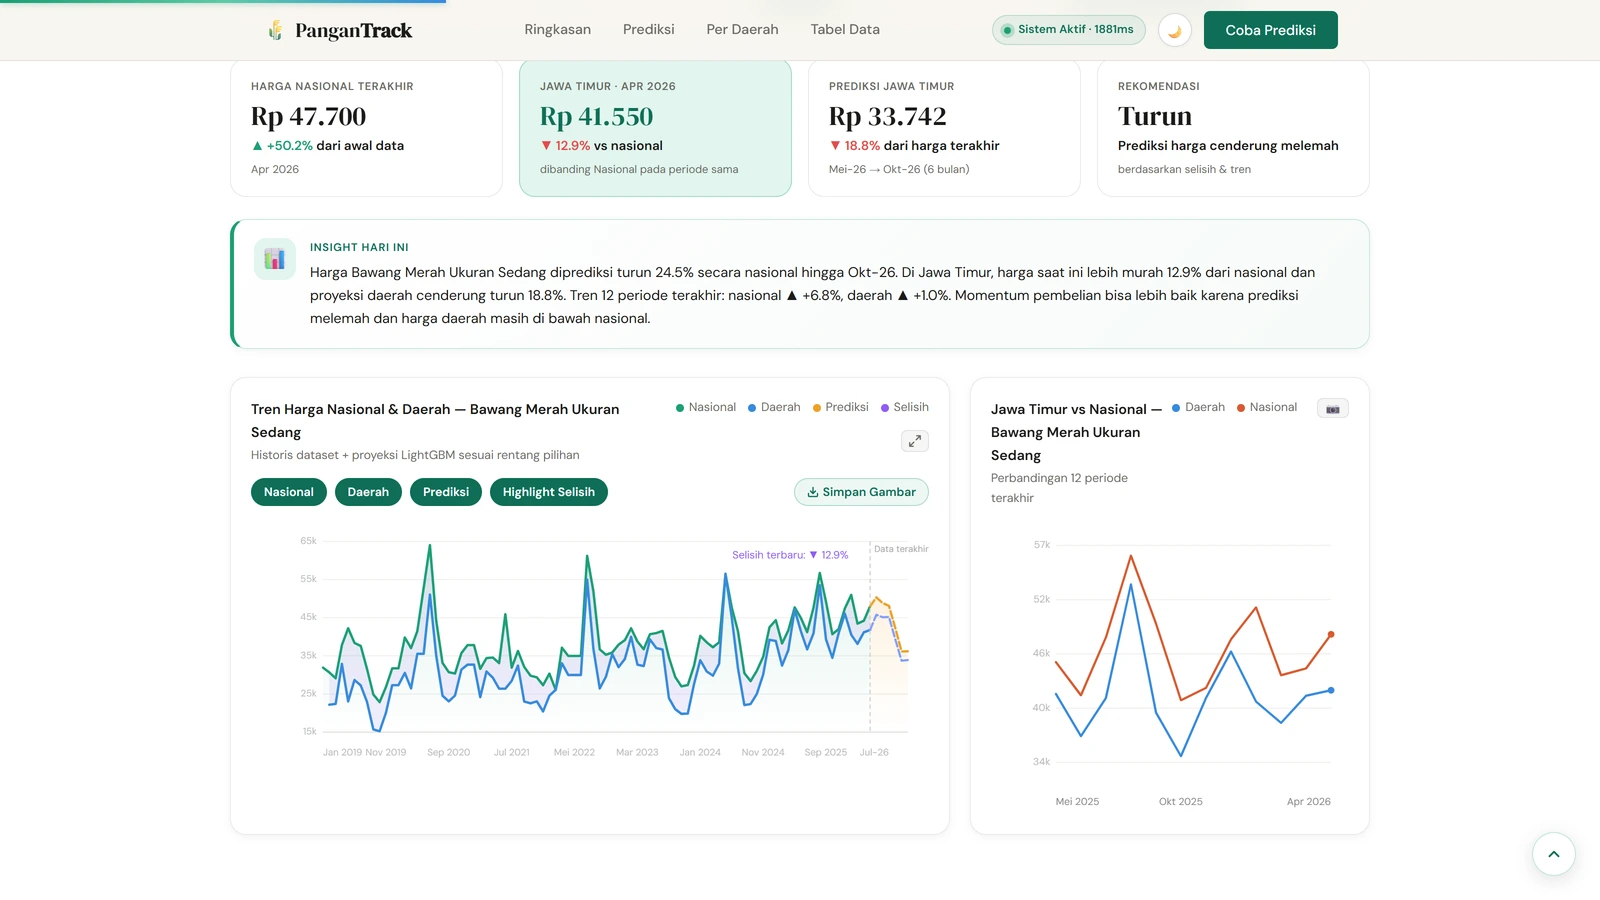This screenshot has width=1600, height=900.
Task: Click the last Nasional data point in the comparison chart
Action: [x=1331, y=634]
